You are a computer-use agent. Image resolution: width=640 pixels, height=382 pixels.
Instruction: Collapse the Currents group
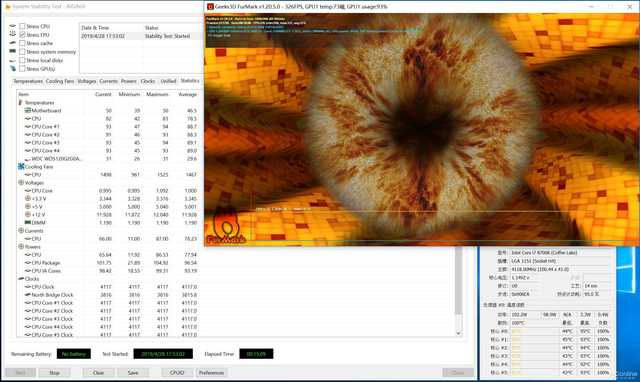(21, 231)
